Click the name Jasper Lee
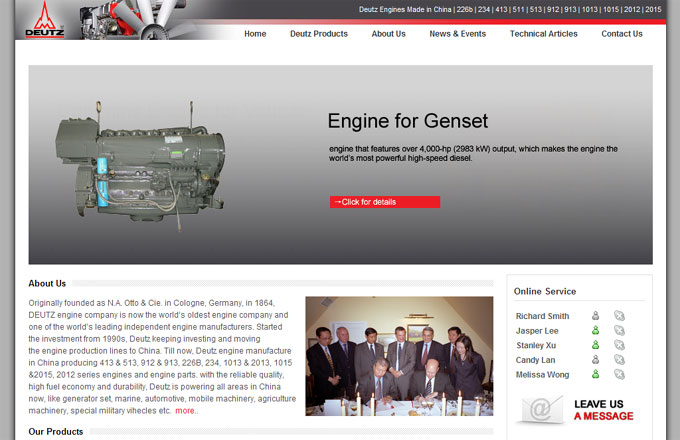Screen dimensions: 680x440 pyautogui.click(x=537, y=331)
